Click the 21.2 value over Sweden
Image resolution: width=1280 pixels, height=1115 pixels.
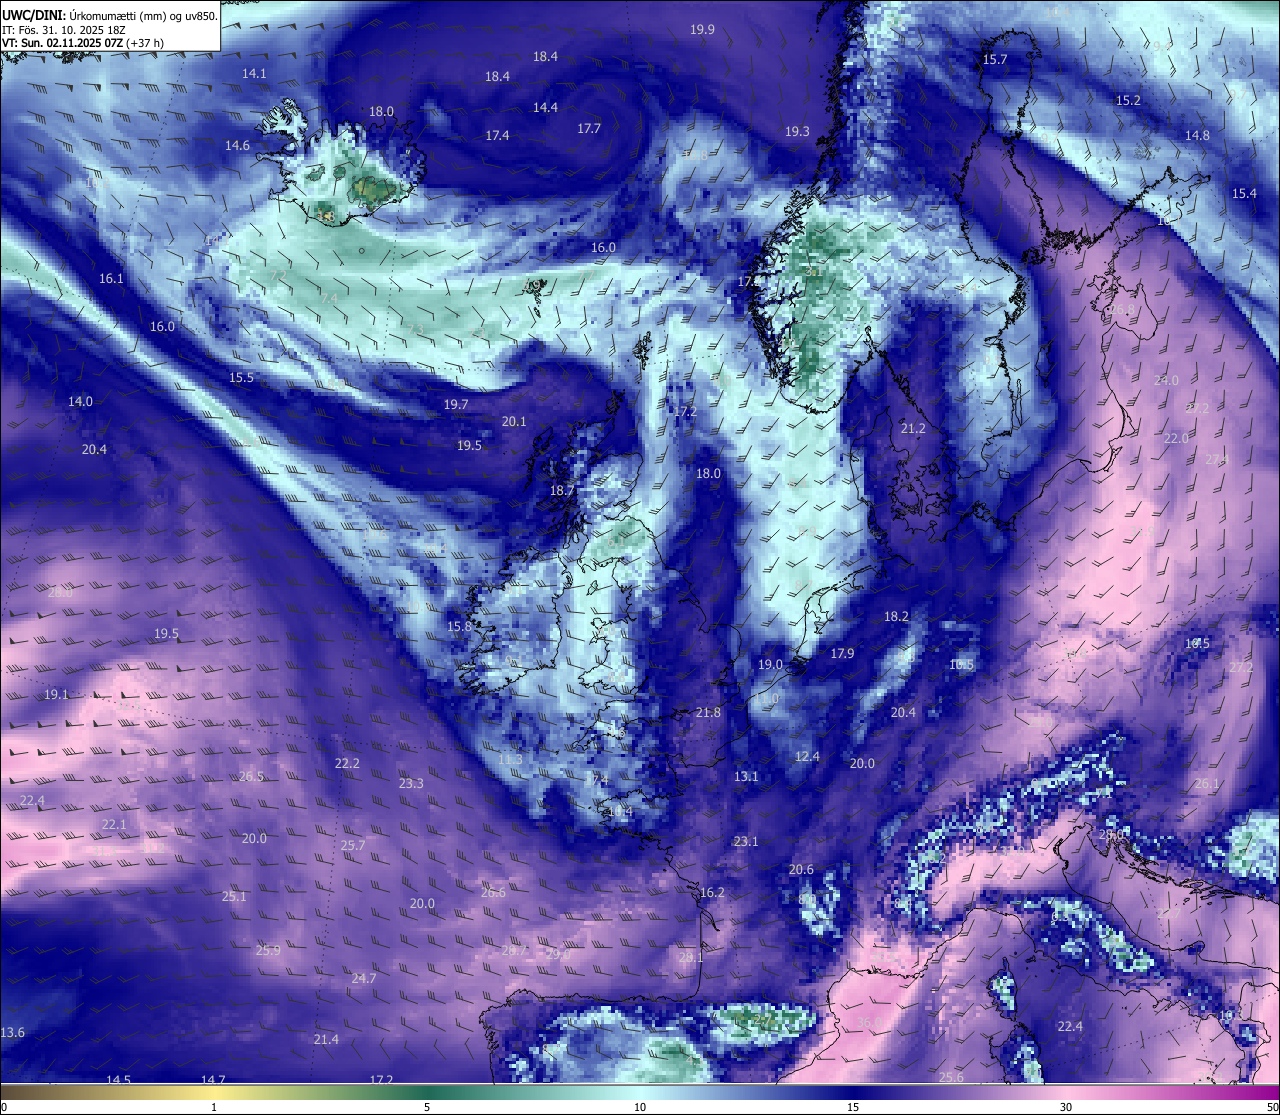point(913,429)
